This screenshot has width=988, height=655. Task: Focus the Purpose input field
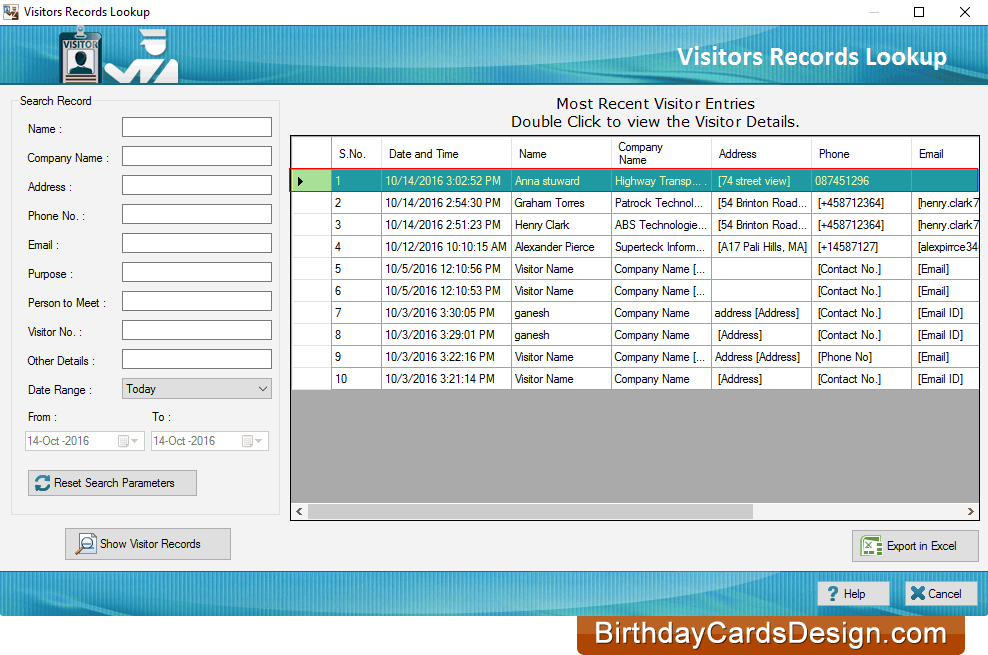[197, 272]
